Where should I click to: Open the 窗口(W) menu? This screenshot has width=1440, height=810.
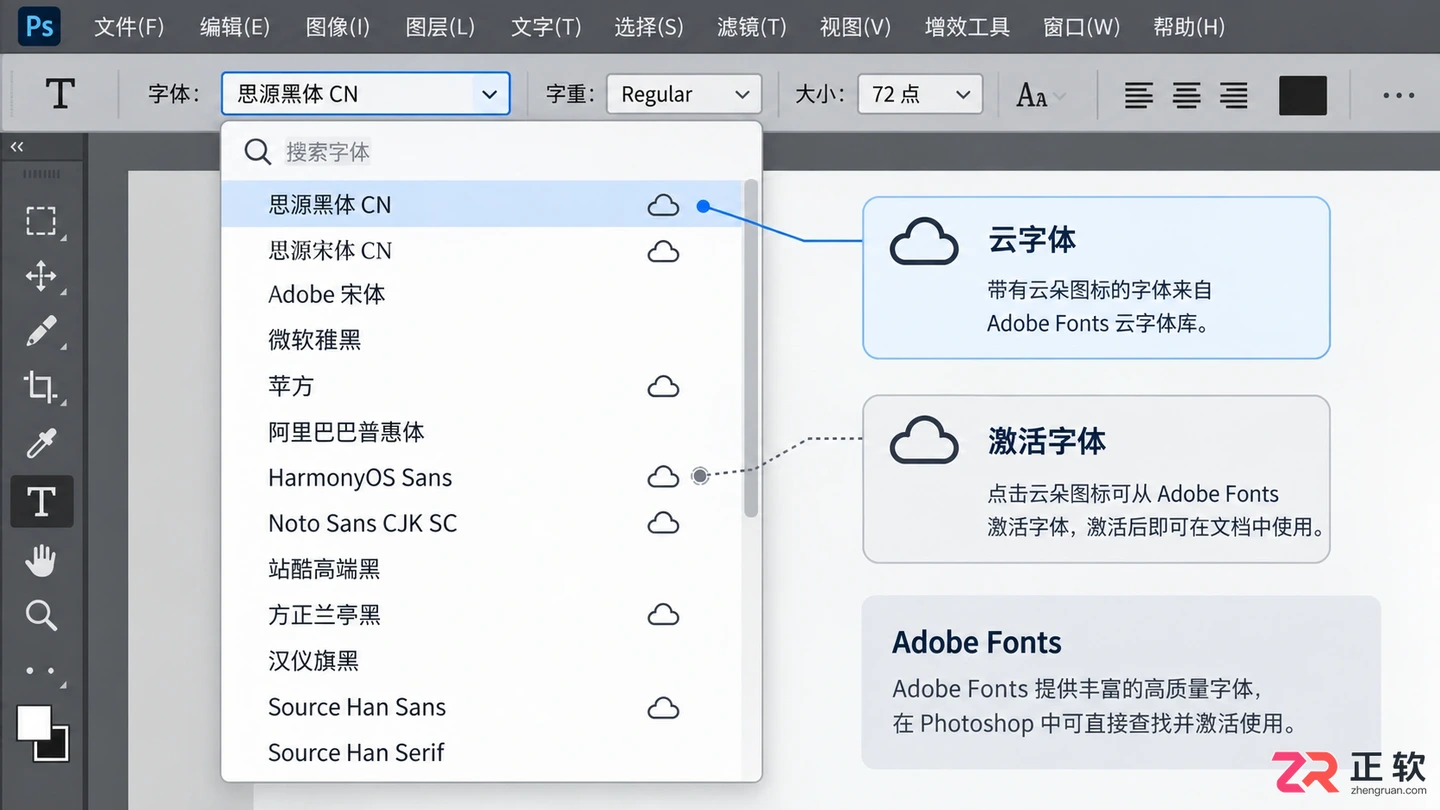click(1081, 27)
